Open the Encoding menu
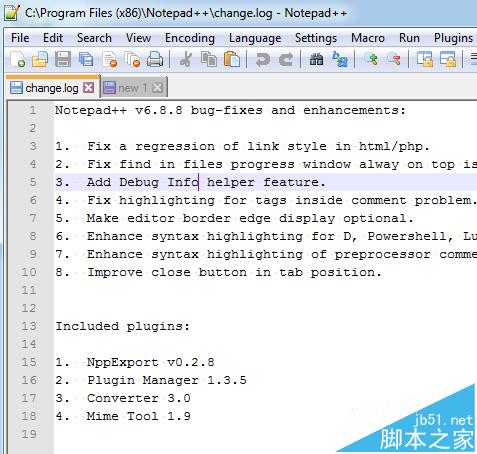The image size is (477, 454). coord(190,38)
